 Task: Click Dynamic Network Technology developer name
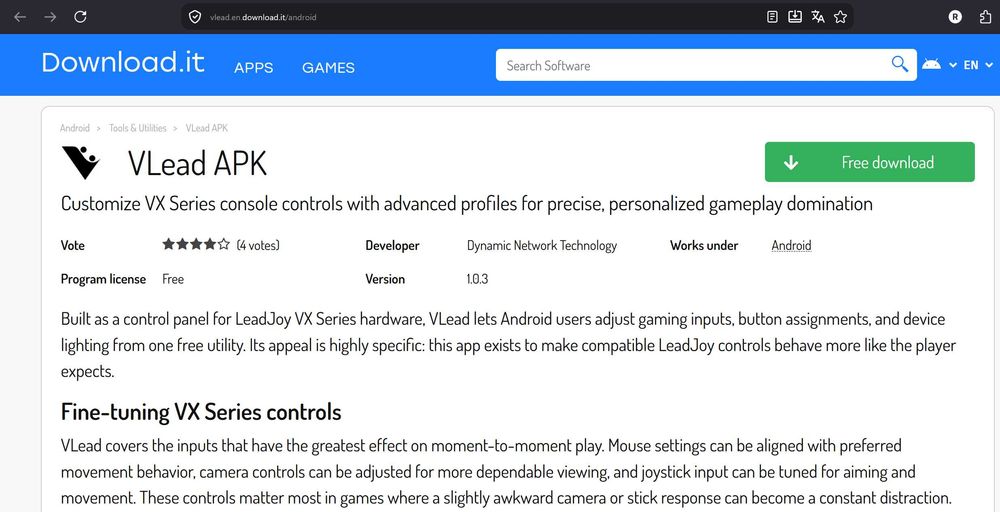tap(542, 245)
